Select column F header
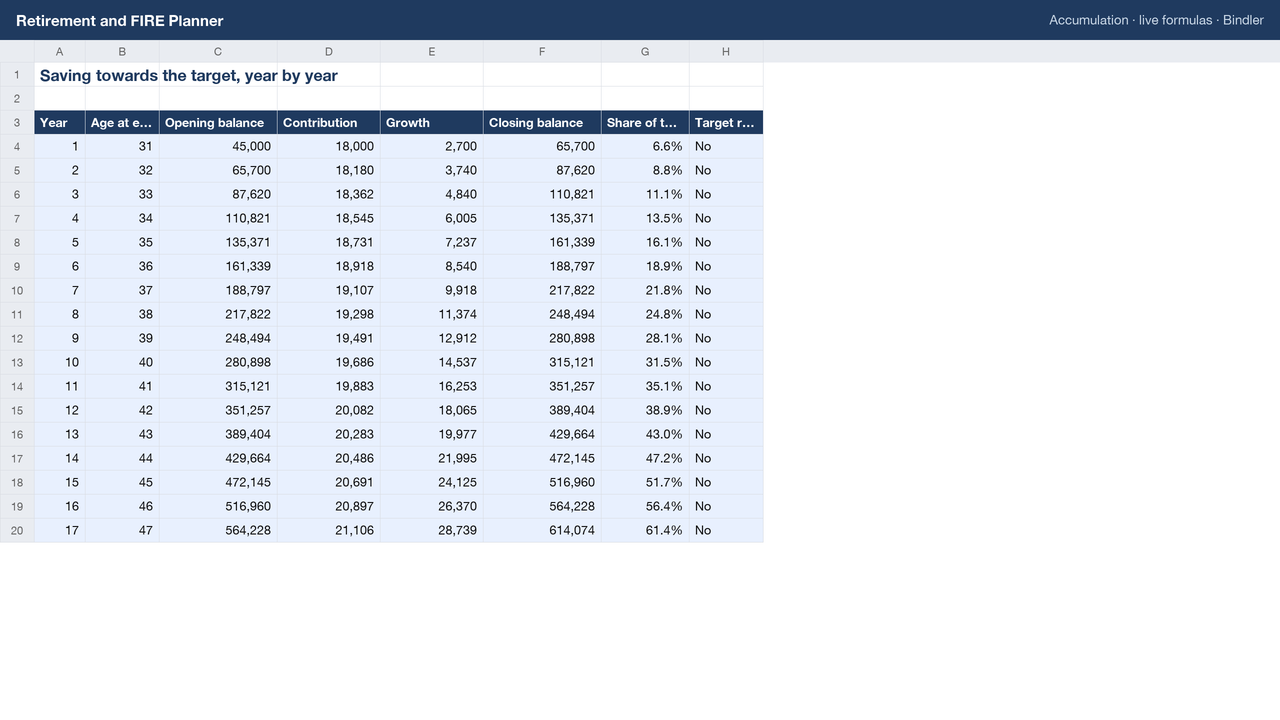1280x720 pixels. (x=542, y=51)
